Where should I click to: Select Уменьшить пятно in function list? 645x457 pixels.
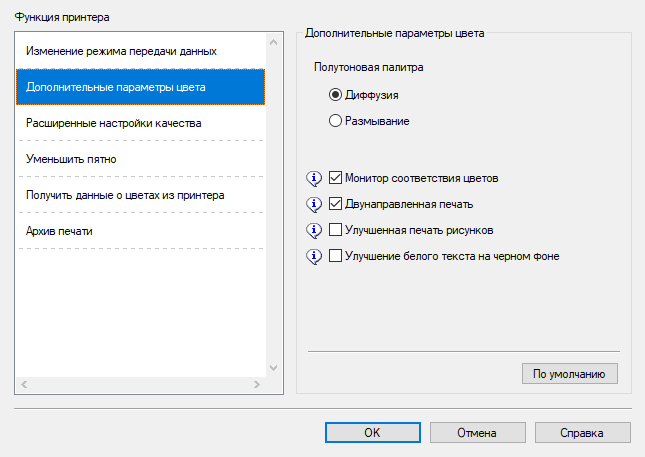78,159
